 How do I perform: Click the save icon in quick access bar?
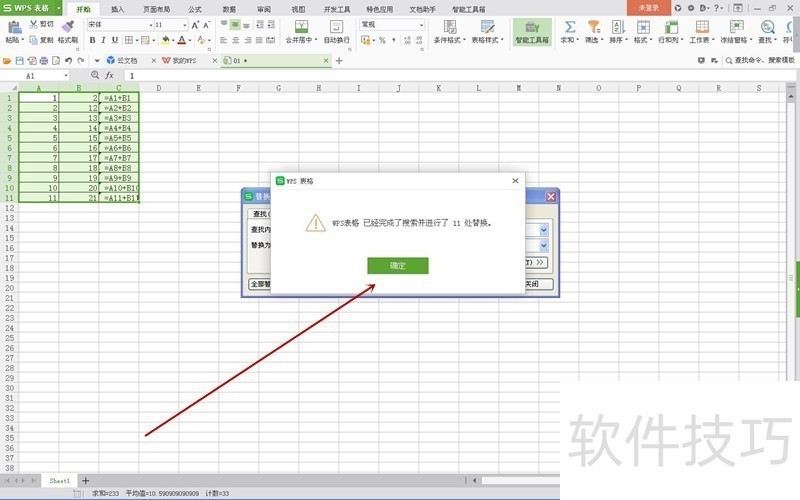click(19, 61)
